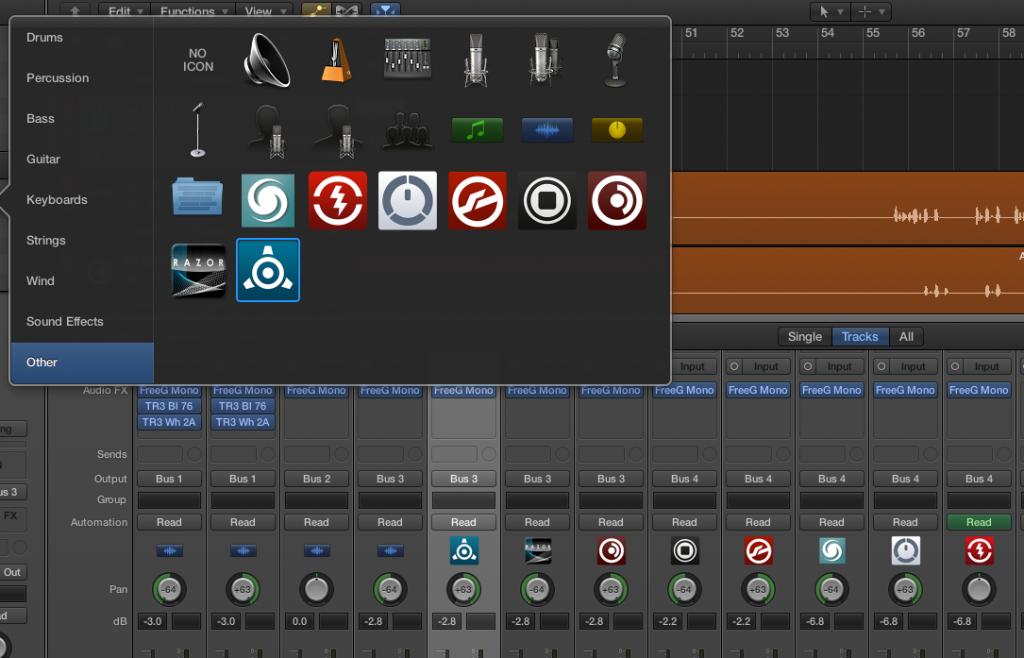The width and height of the screenshot is (1024, 658).
Task: Switch automation of last channel from Read
Action: tap(977, 521)
